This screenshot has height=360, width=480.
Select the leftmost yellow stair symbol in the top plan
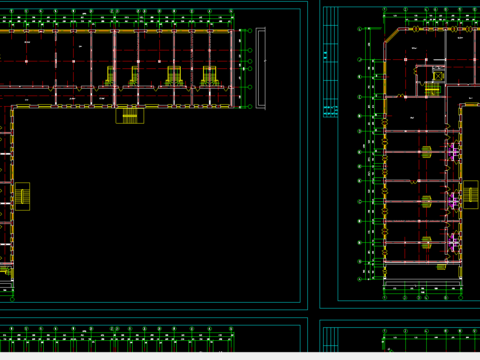coord(110,76)
